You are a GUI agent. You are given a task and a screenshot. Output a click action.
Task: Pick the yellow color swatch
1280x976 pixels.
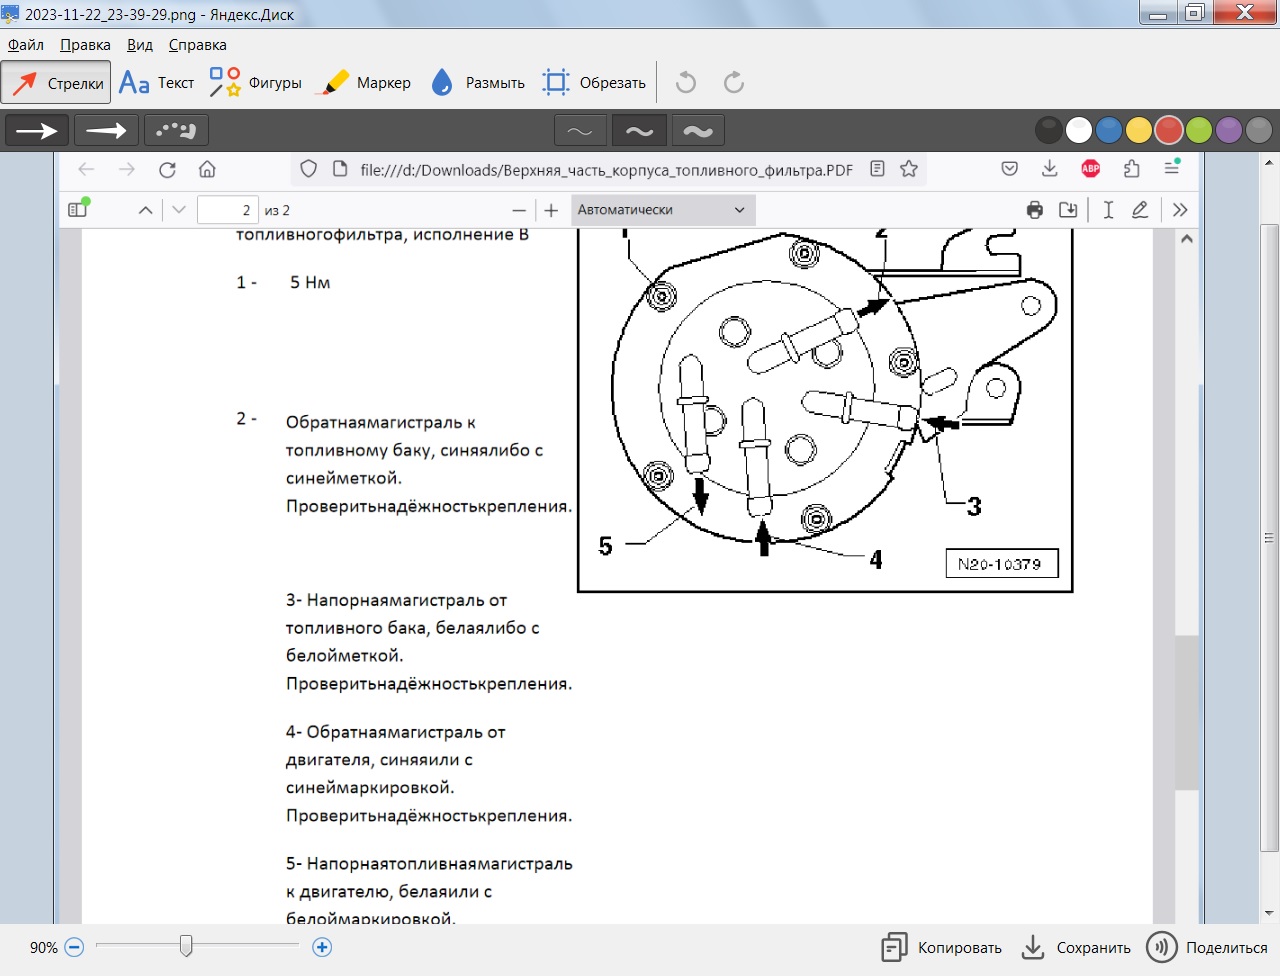coord(1139,130)
